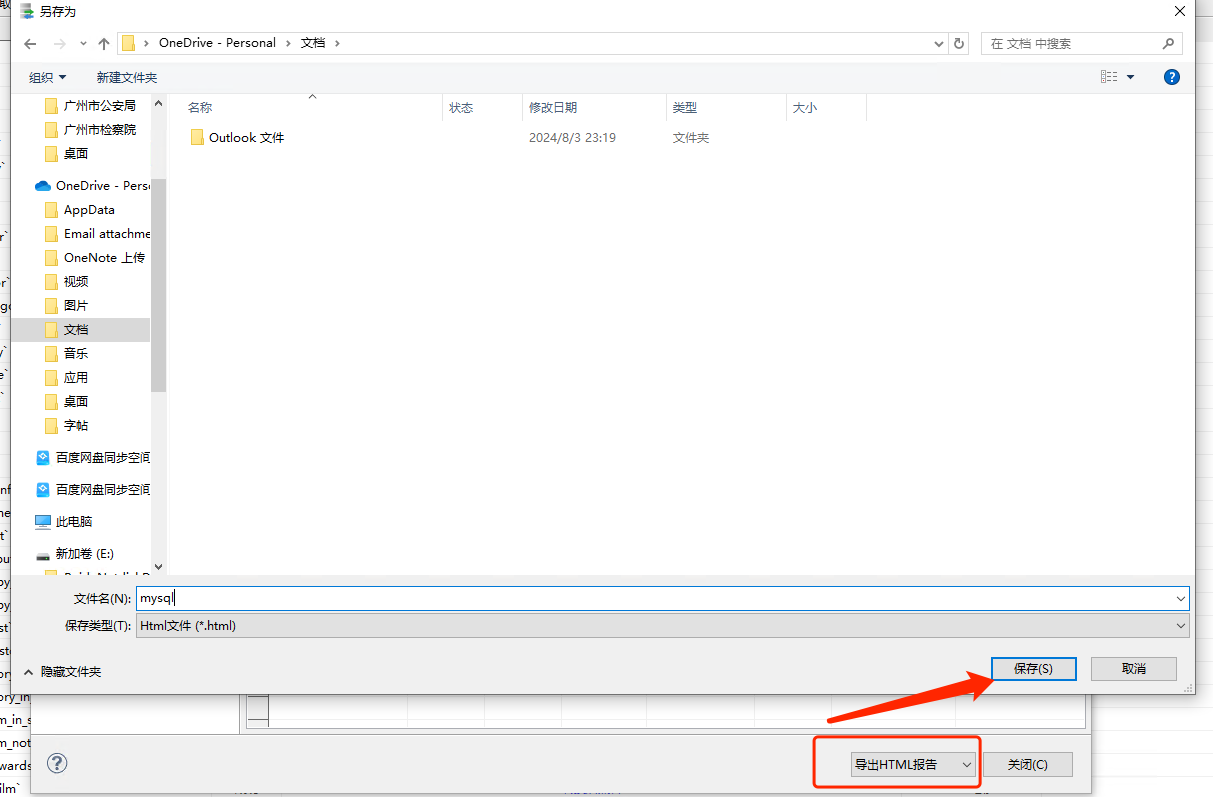Click the 此电脑 computer icon
The width and height of the screenshot is (1213, 797).
coord(43,521)
